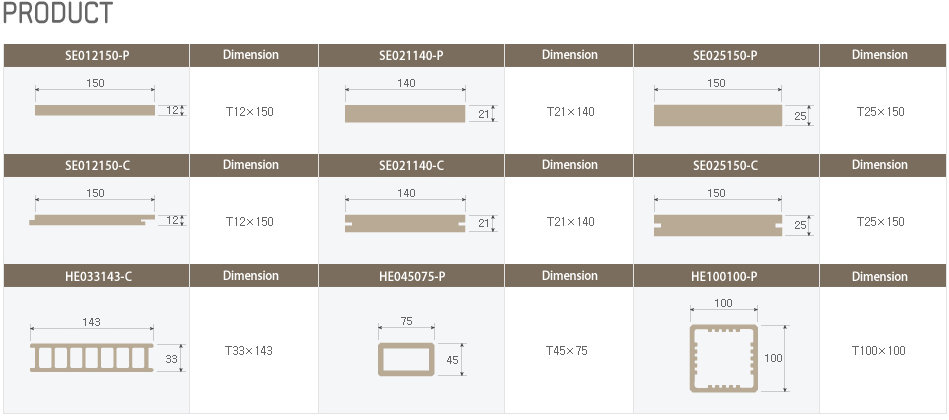Select the HE100100-P header label
949x420 pixels.
click(725, 276)
